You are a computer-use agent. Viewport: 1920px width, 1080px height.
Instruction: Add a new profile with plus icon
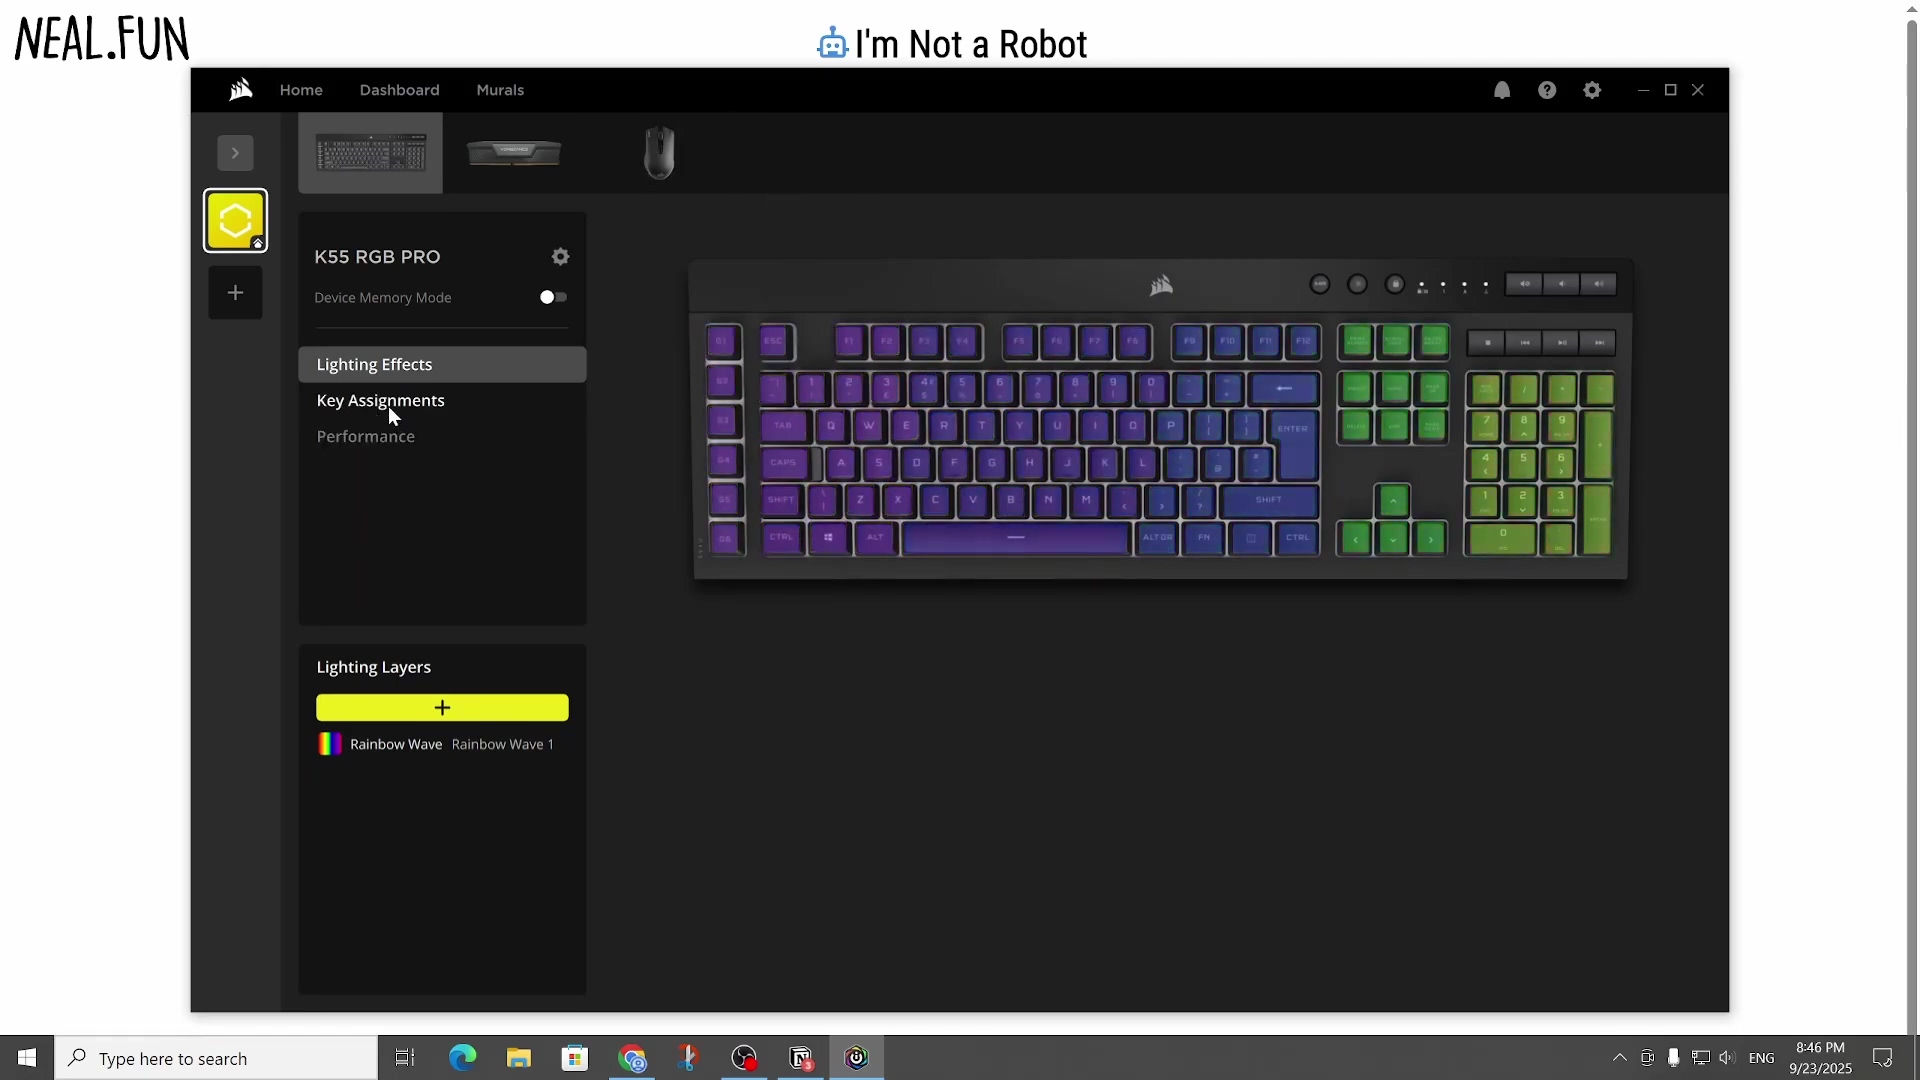coord(235,293)
